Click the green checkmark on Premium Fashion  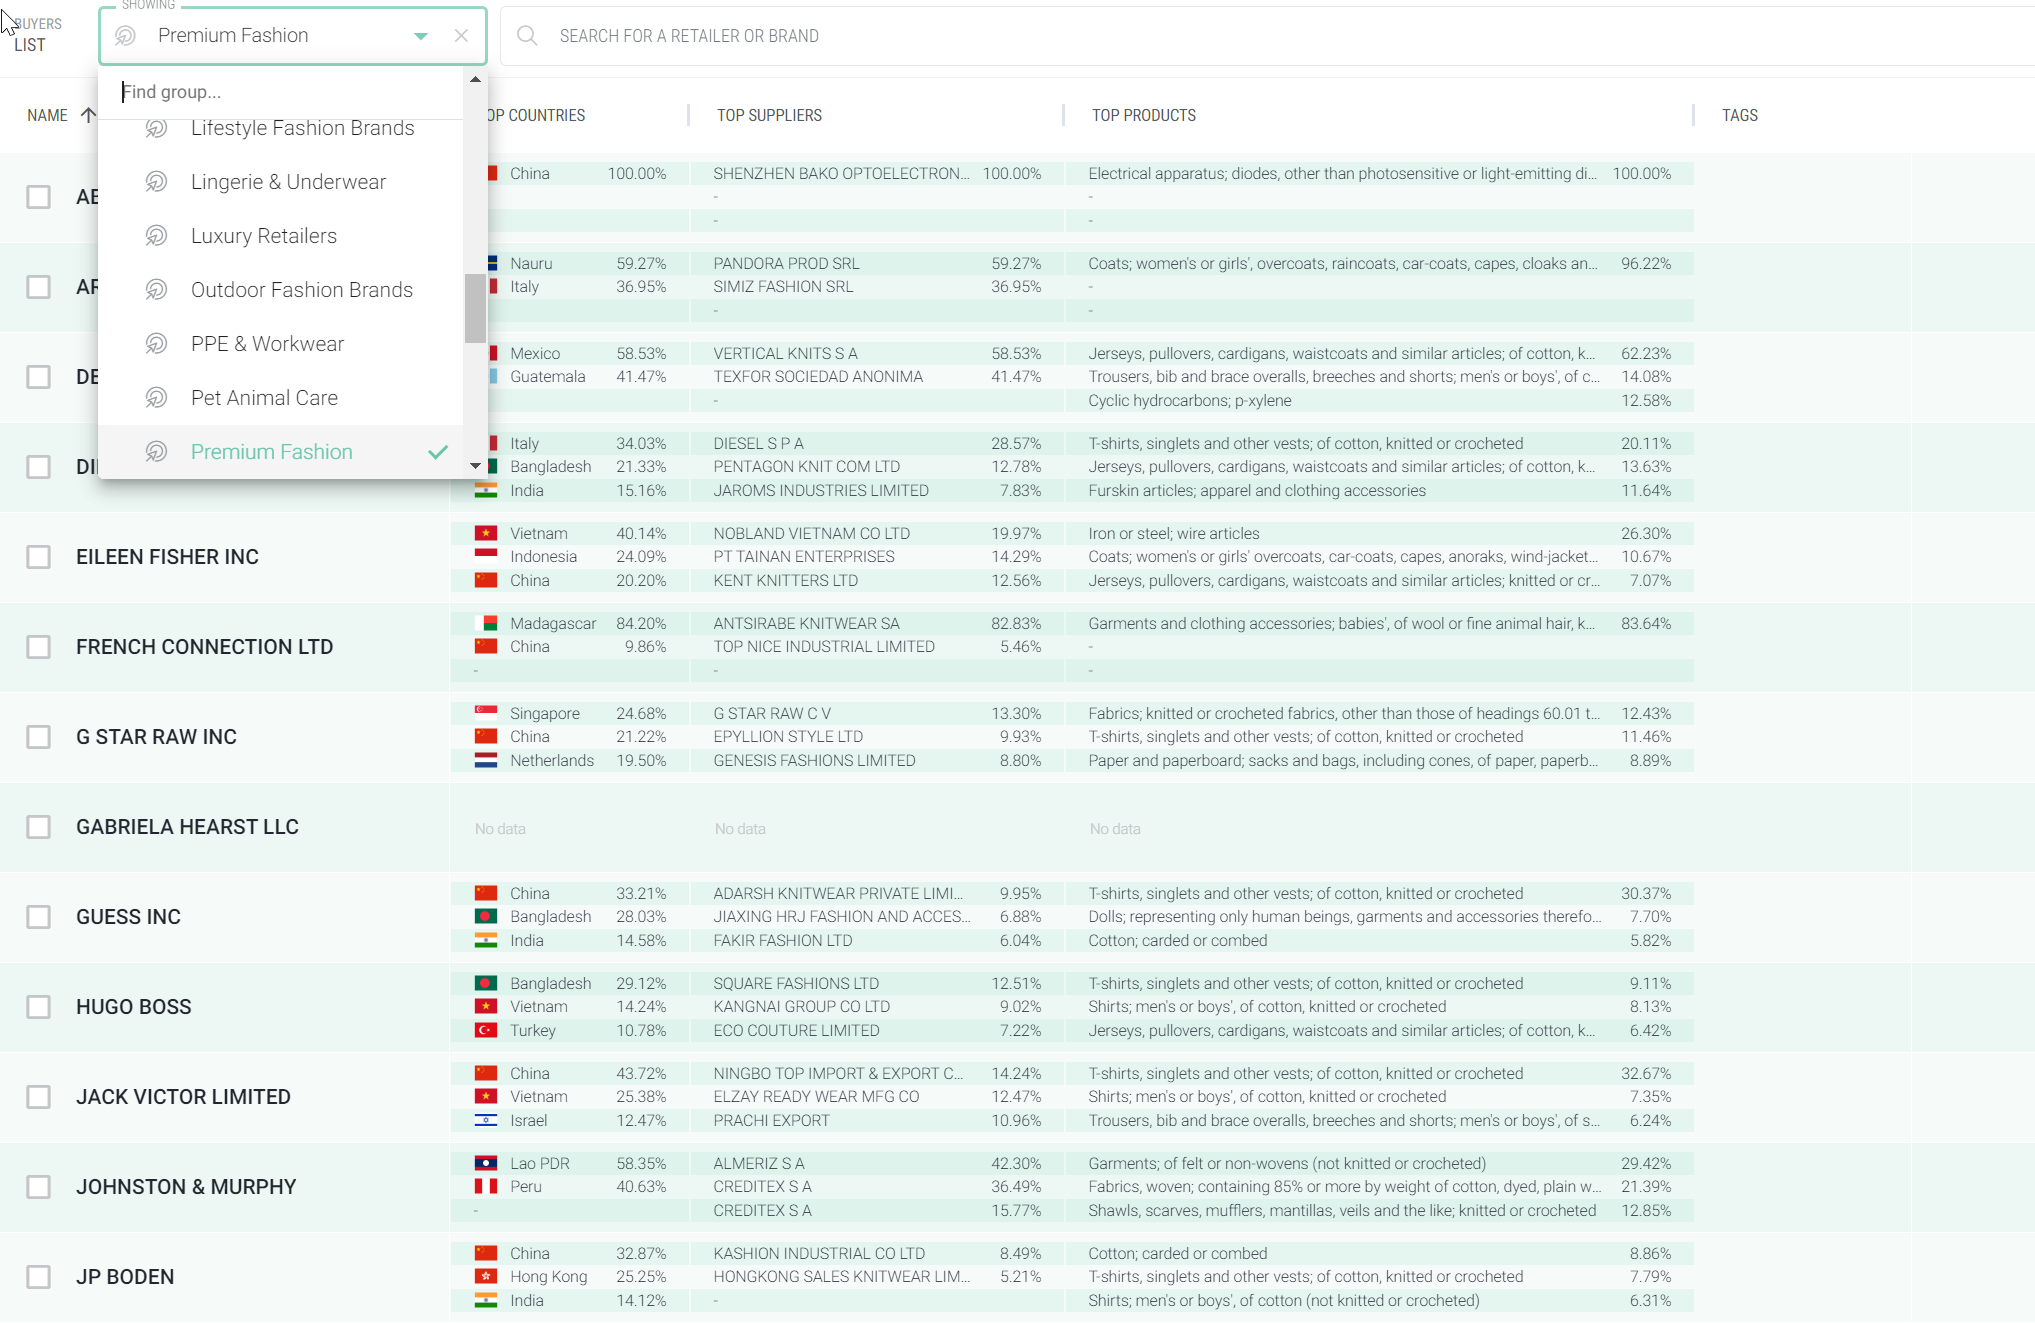(438, 452)
